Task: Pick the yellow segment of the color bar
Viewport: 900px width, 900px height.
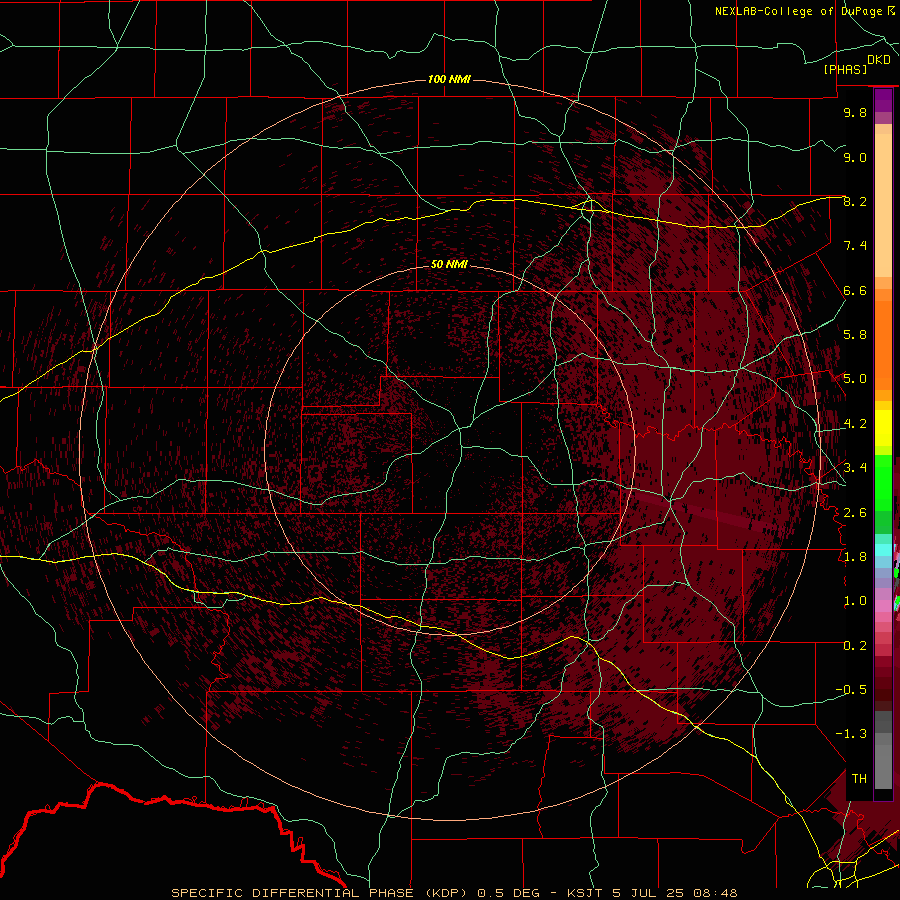Action: 883,428
